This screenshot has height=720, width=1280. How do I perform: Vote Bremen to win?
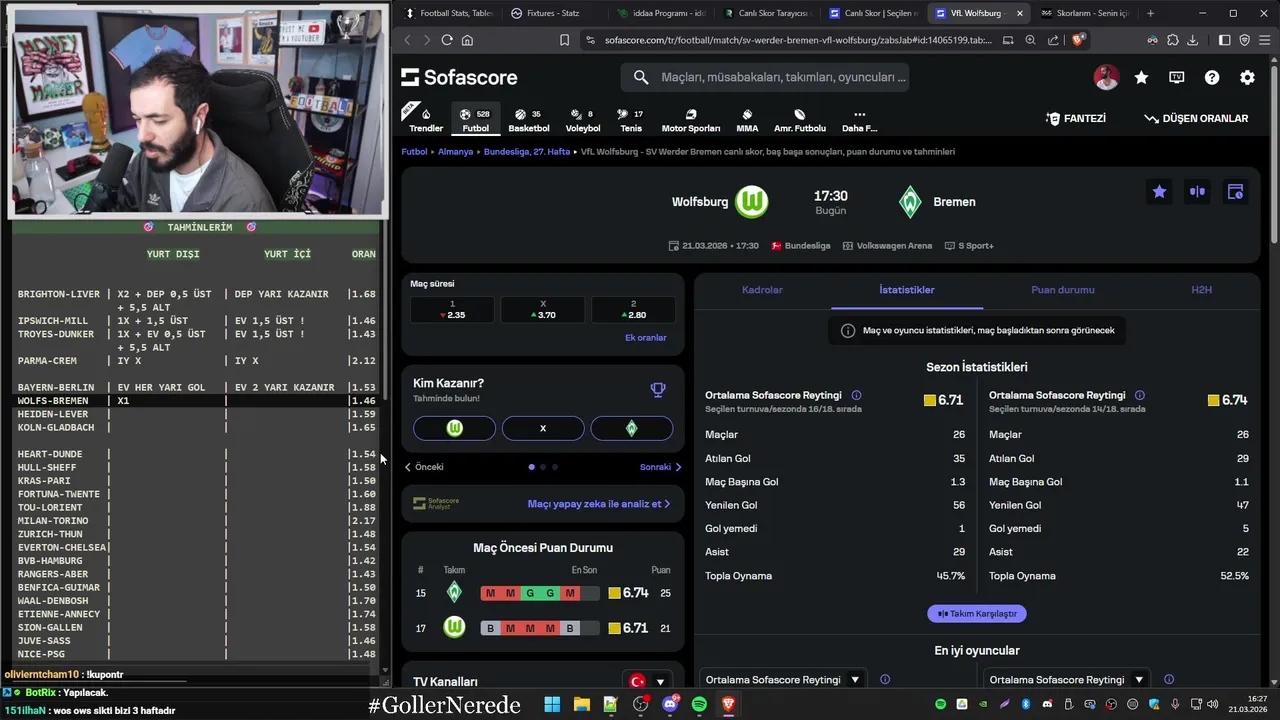pyautogui.click(x=631, y=428)
